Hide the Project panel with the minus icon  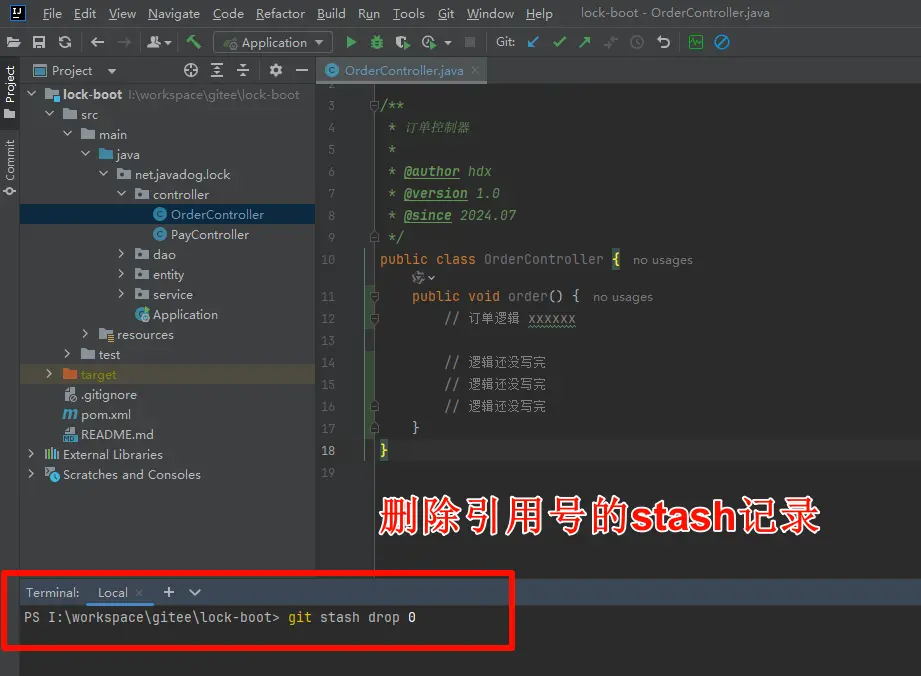[302, 70]
